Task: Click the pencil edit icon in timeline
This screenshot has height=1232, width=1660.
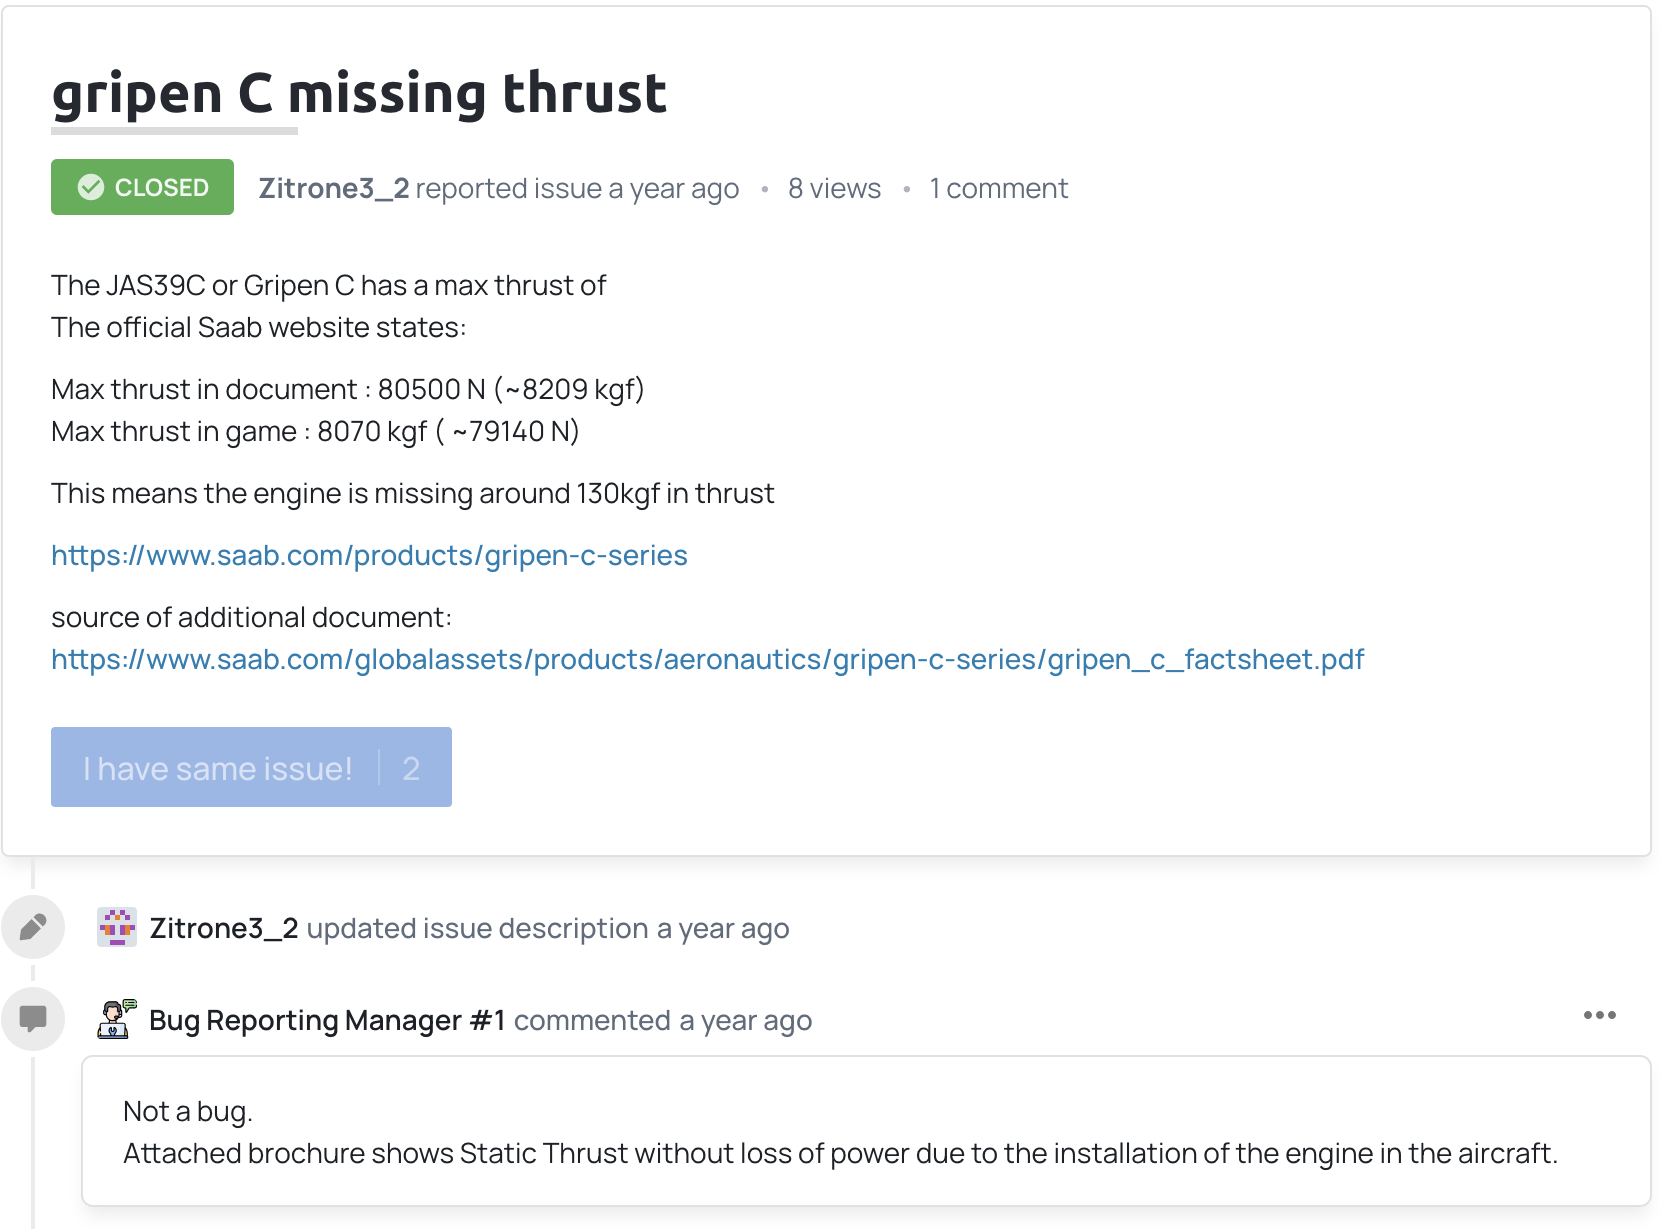Action: tap(33, 927)
